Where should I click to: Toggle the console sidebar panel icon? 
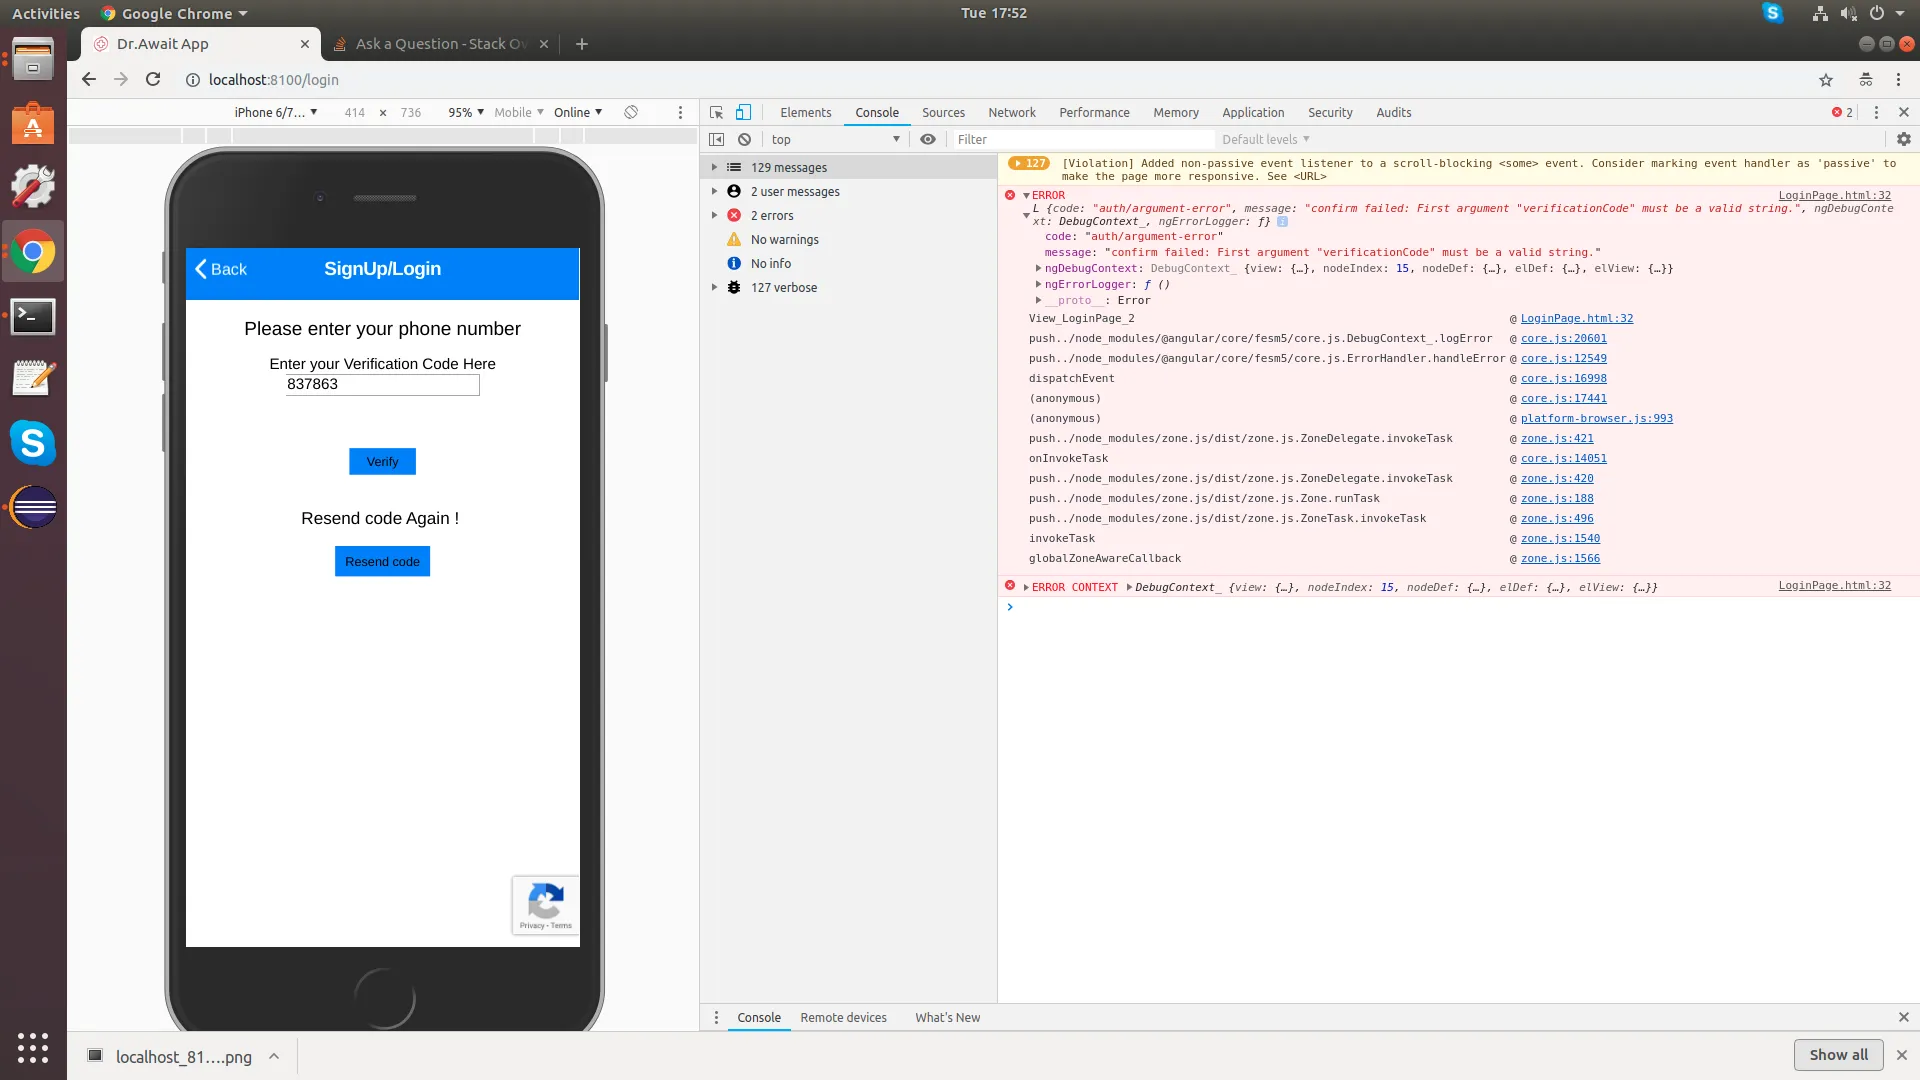[x=716, y=140]
